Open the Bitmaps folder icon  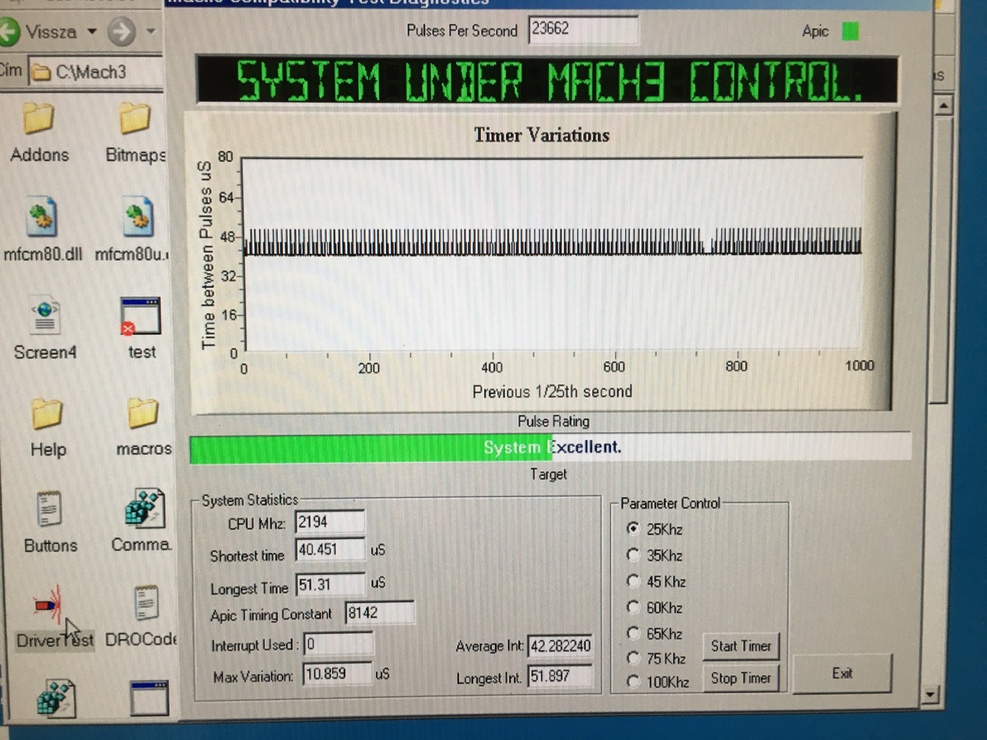tap(135, 119)
